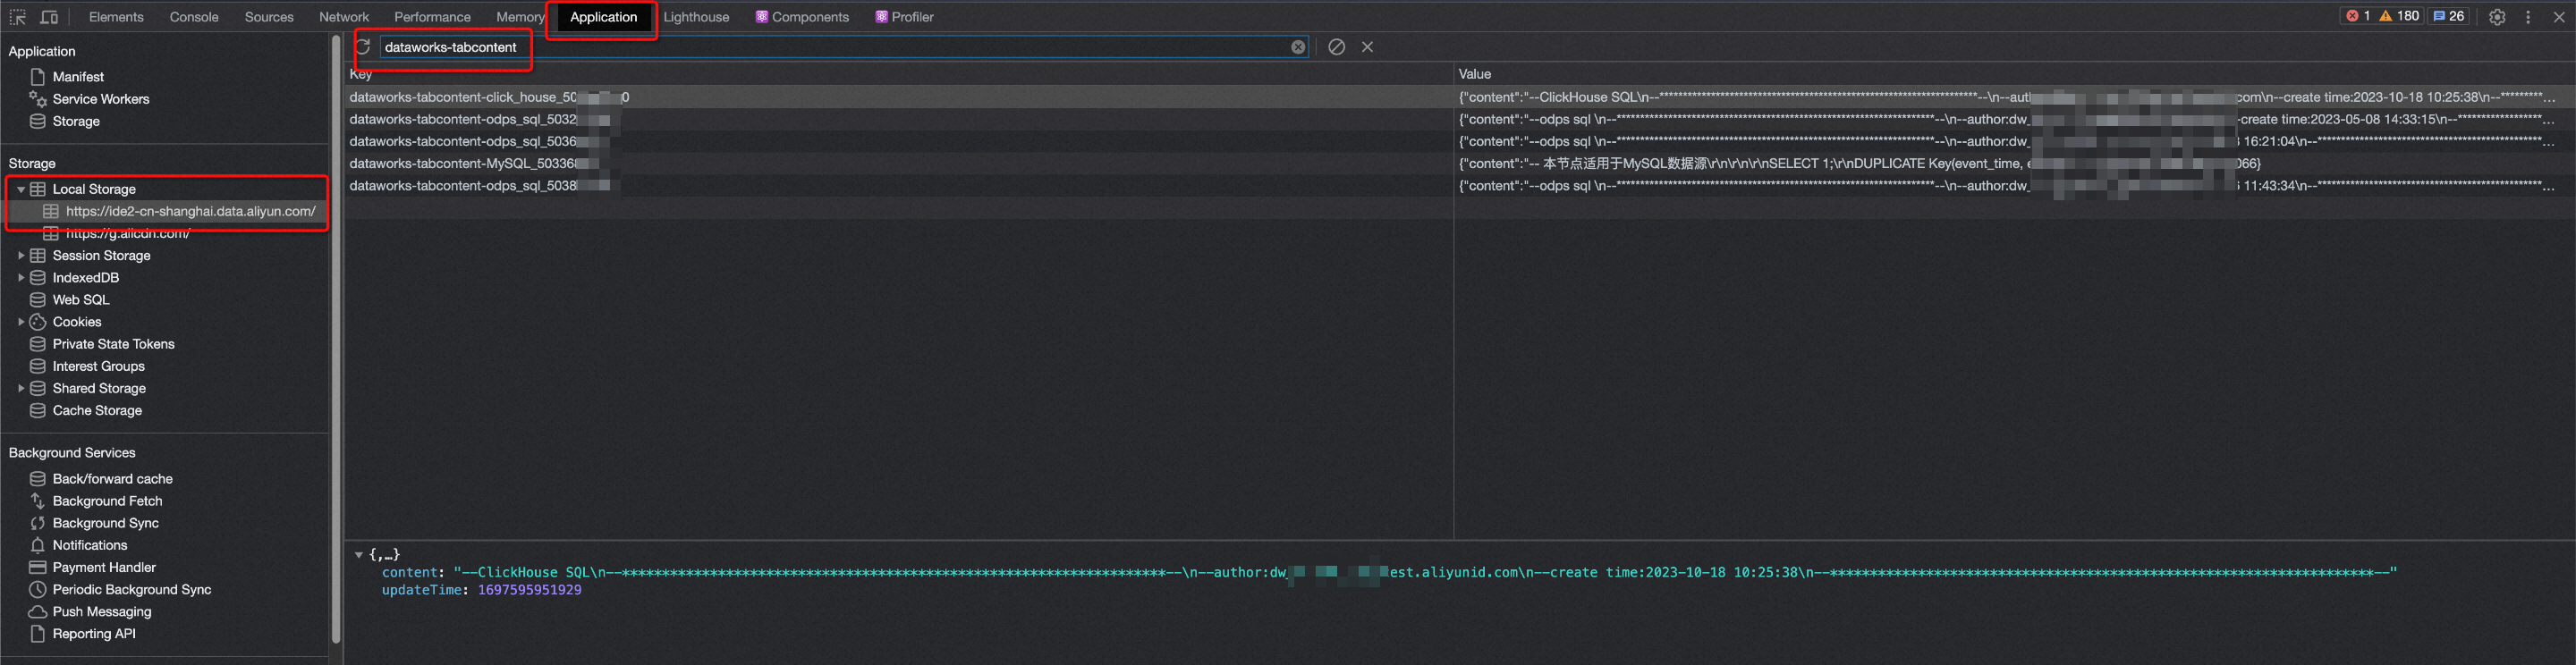Toggle the device toolbar icon

click(49, 17)
